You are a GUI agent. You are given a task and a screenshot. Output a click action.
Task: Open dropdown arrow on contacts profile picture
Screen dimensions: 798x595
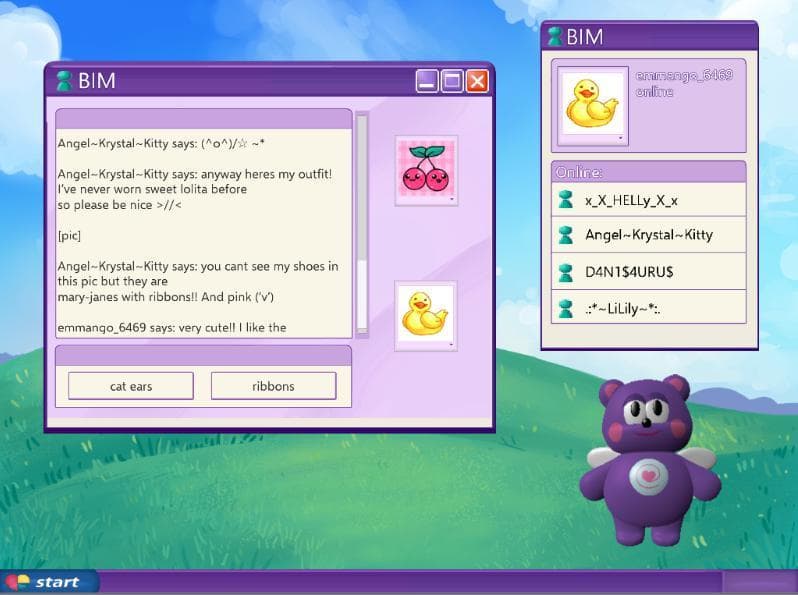pos(620,138)
